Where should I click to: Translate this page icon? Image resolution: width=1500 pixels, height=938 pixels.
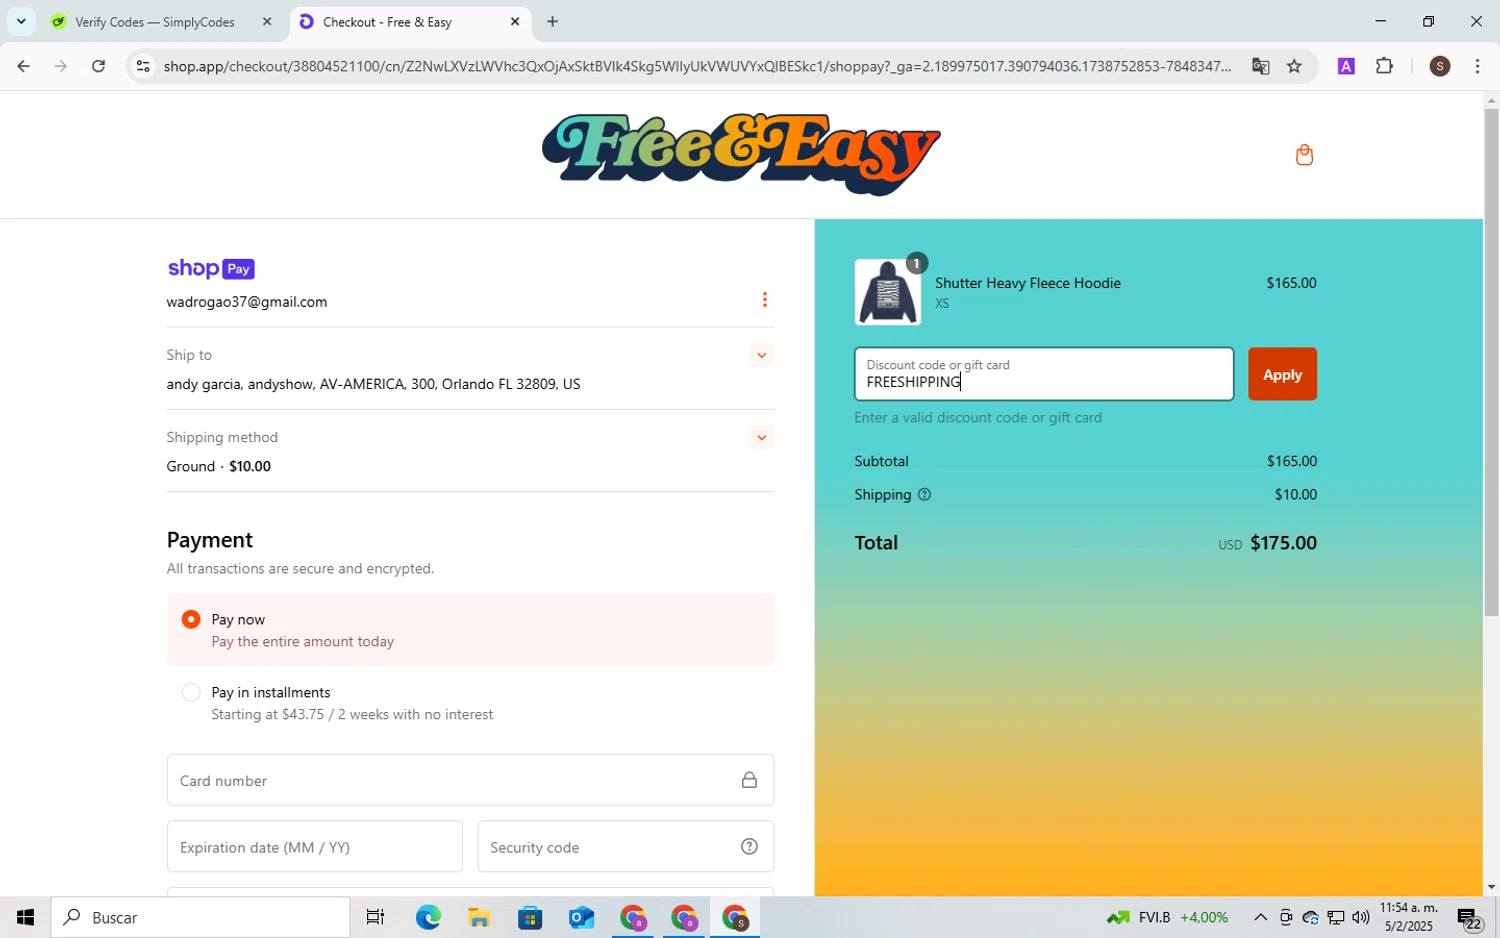pos(1261,66)
